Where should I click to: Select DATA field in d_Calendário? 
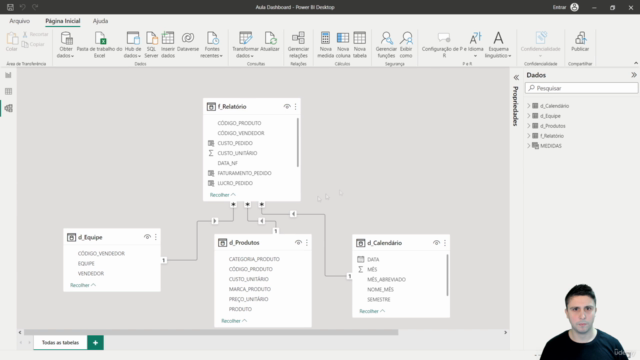[373, 259]
